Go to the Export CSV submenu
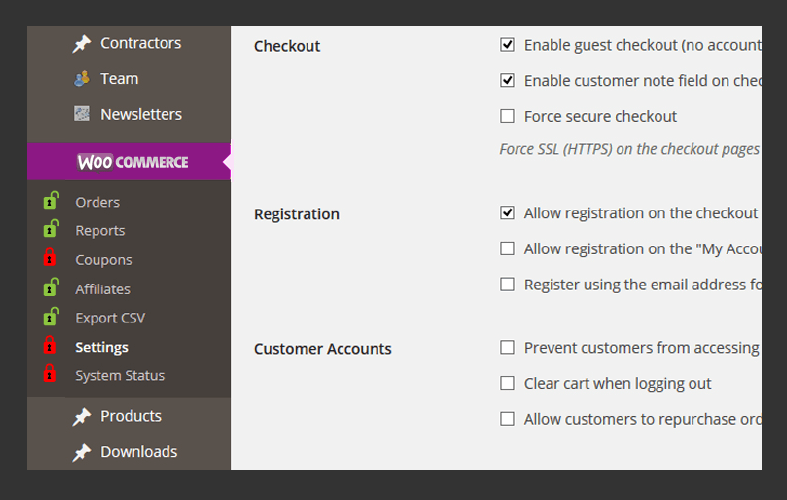The width and height of the screenshot is (787, 500). pyautogui.click(x=110, y=318)
